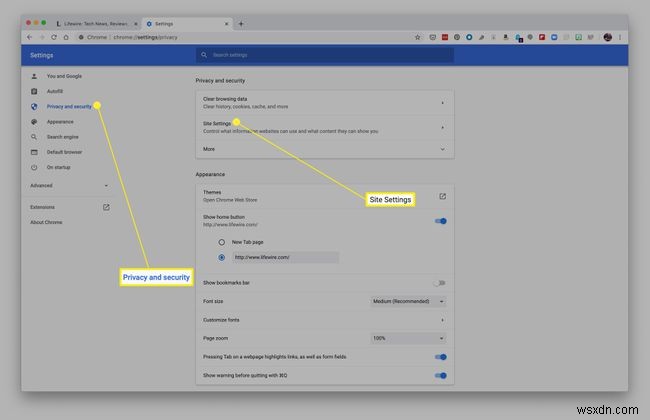Click the Autofill clipboard icon
Screen dimensions: 650x420
[34, 91]
